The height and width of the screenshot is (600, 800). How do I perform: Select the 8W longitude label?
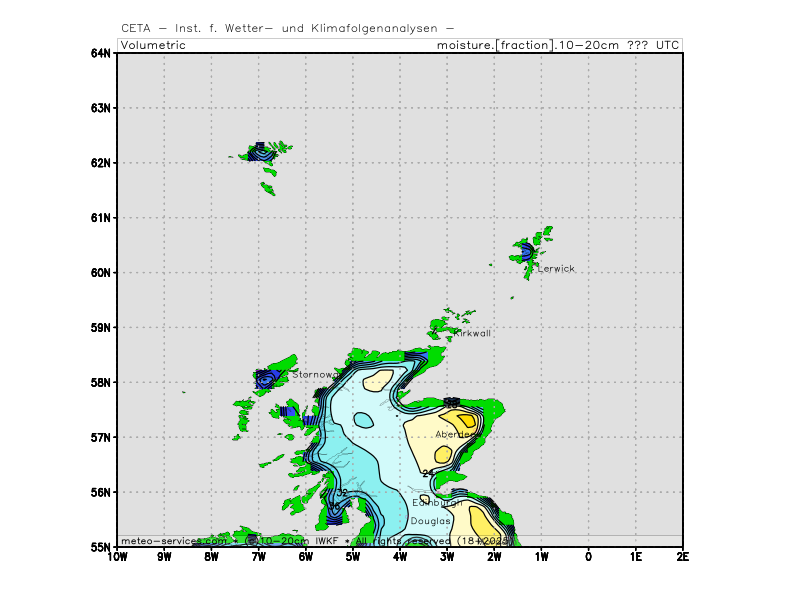click(211, 557)
